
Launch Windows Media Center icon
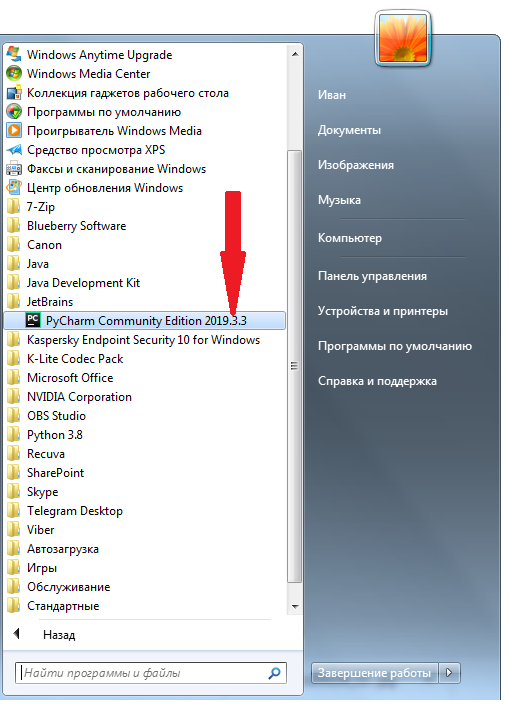14,73
